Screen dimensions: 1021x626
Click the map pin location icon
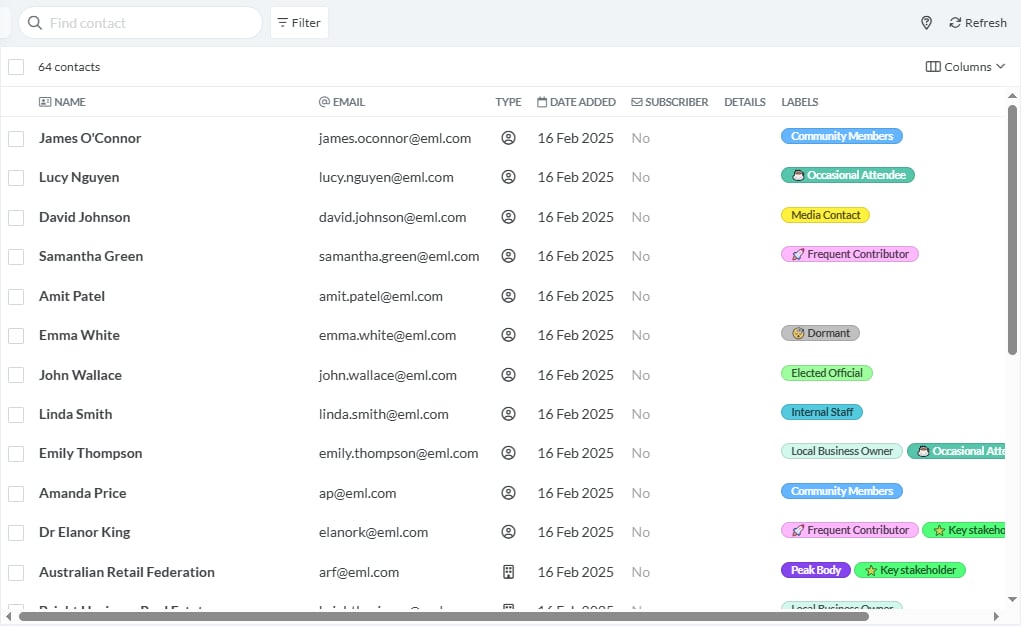(926, 23)
